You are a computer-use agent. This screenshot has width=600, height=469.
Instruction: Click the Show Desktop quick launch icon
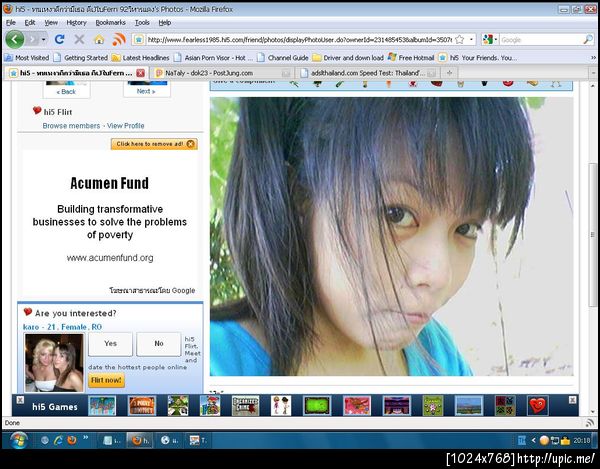45,440
